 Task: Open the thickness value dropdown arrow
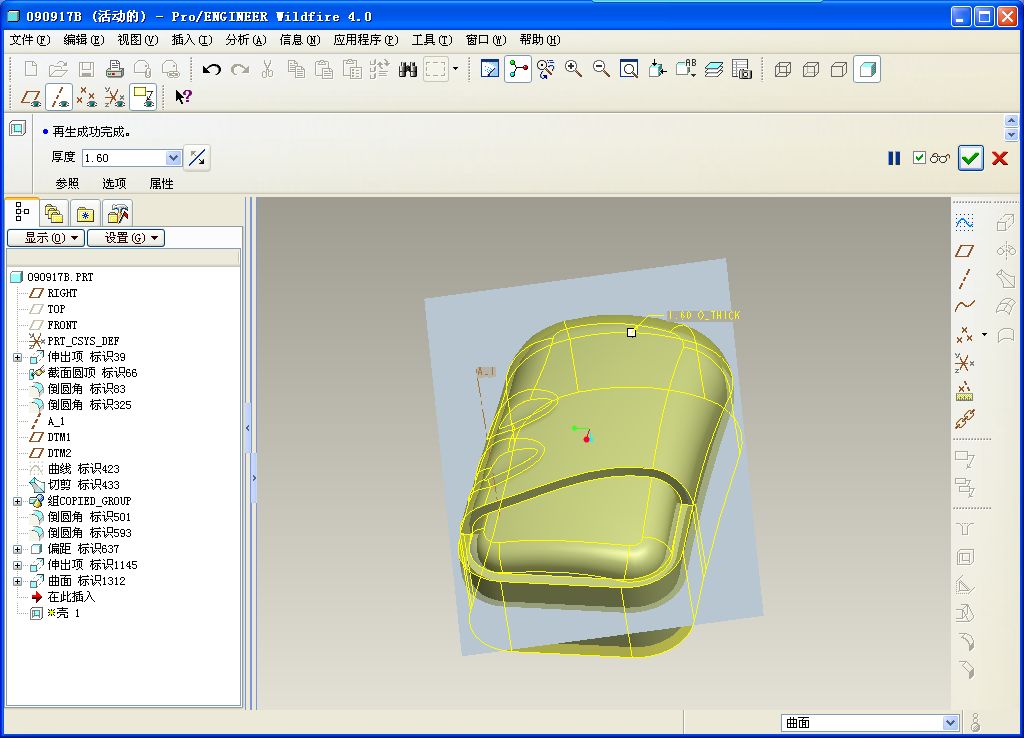[x=173, y=158]
